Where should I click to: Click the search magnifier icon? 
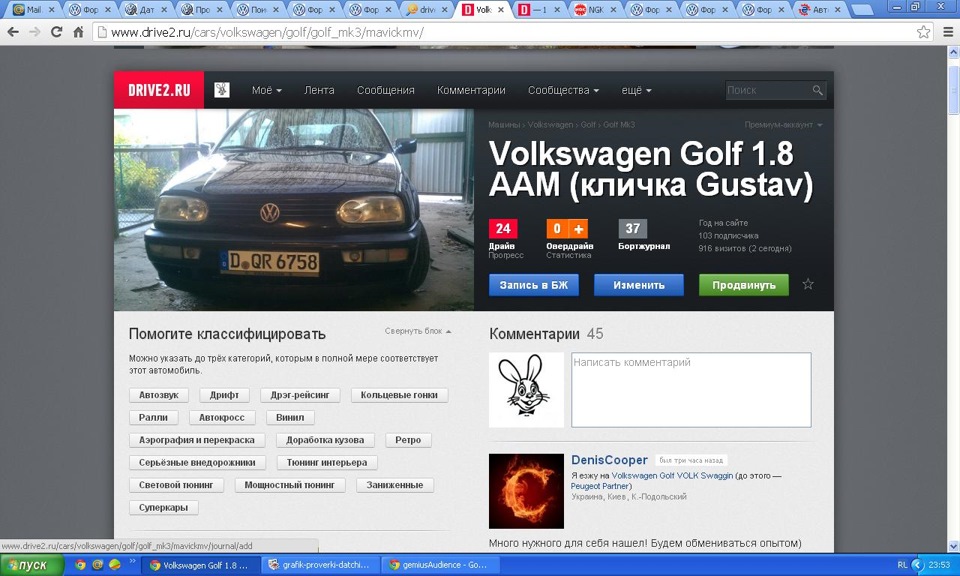pos(817,90)
